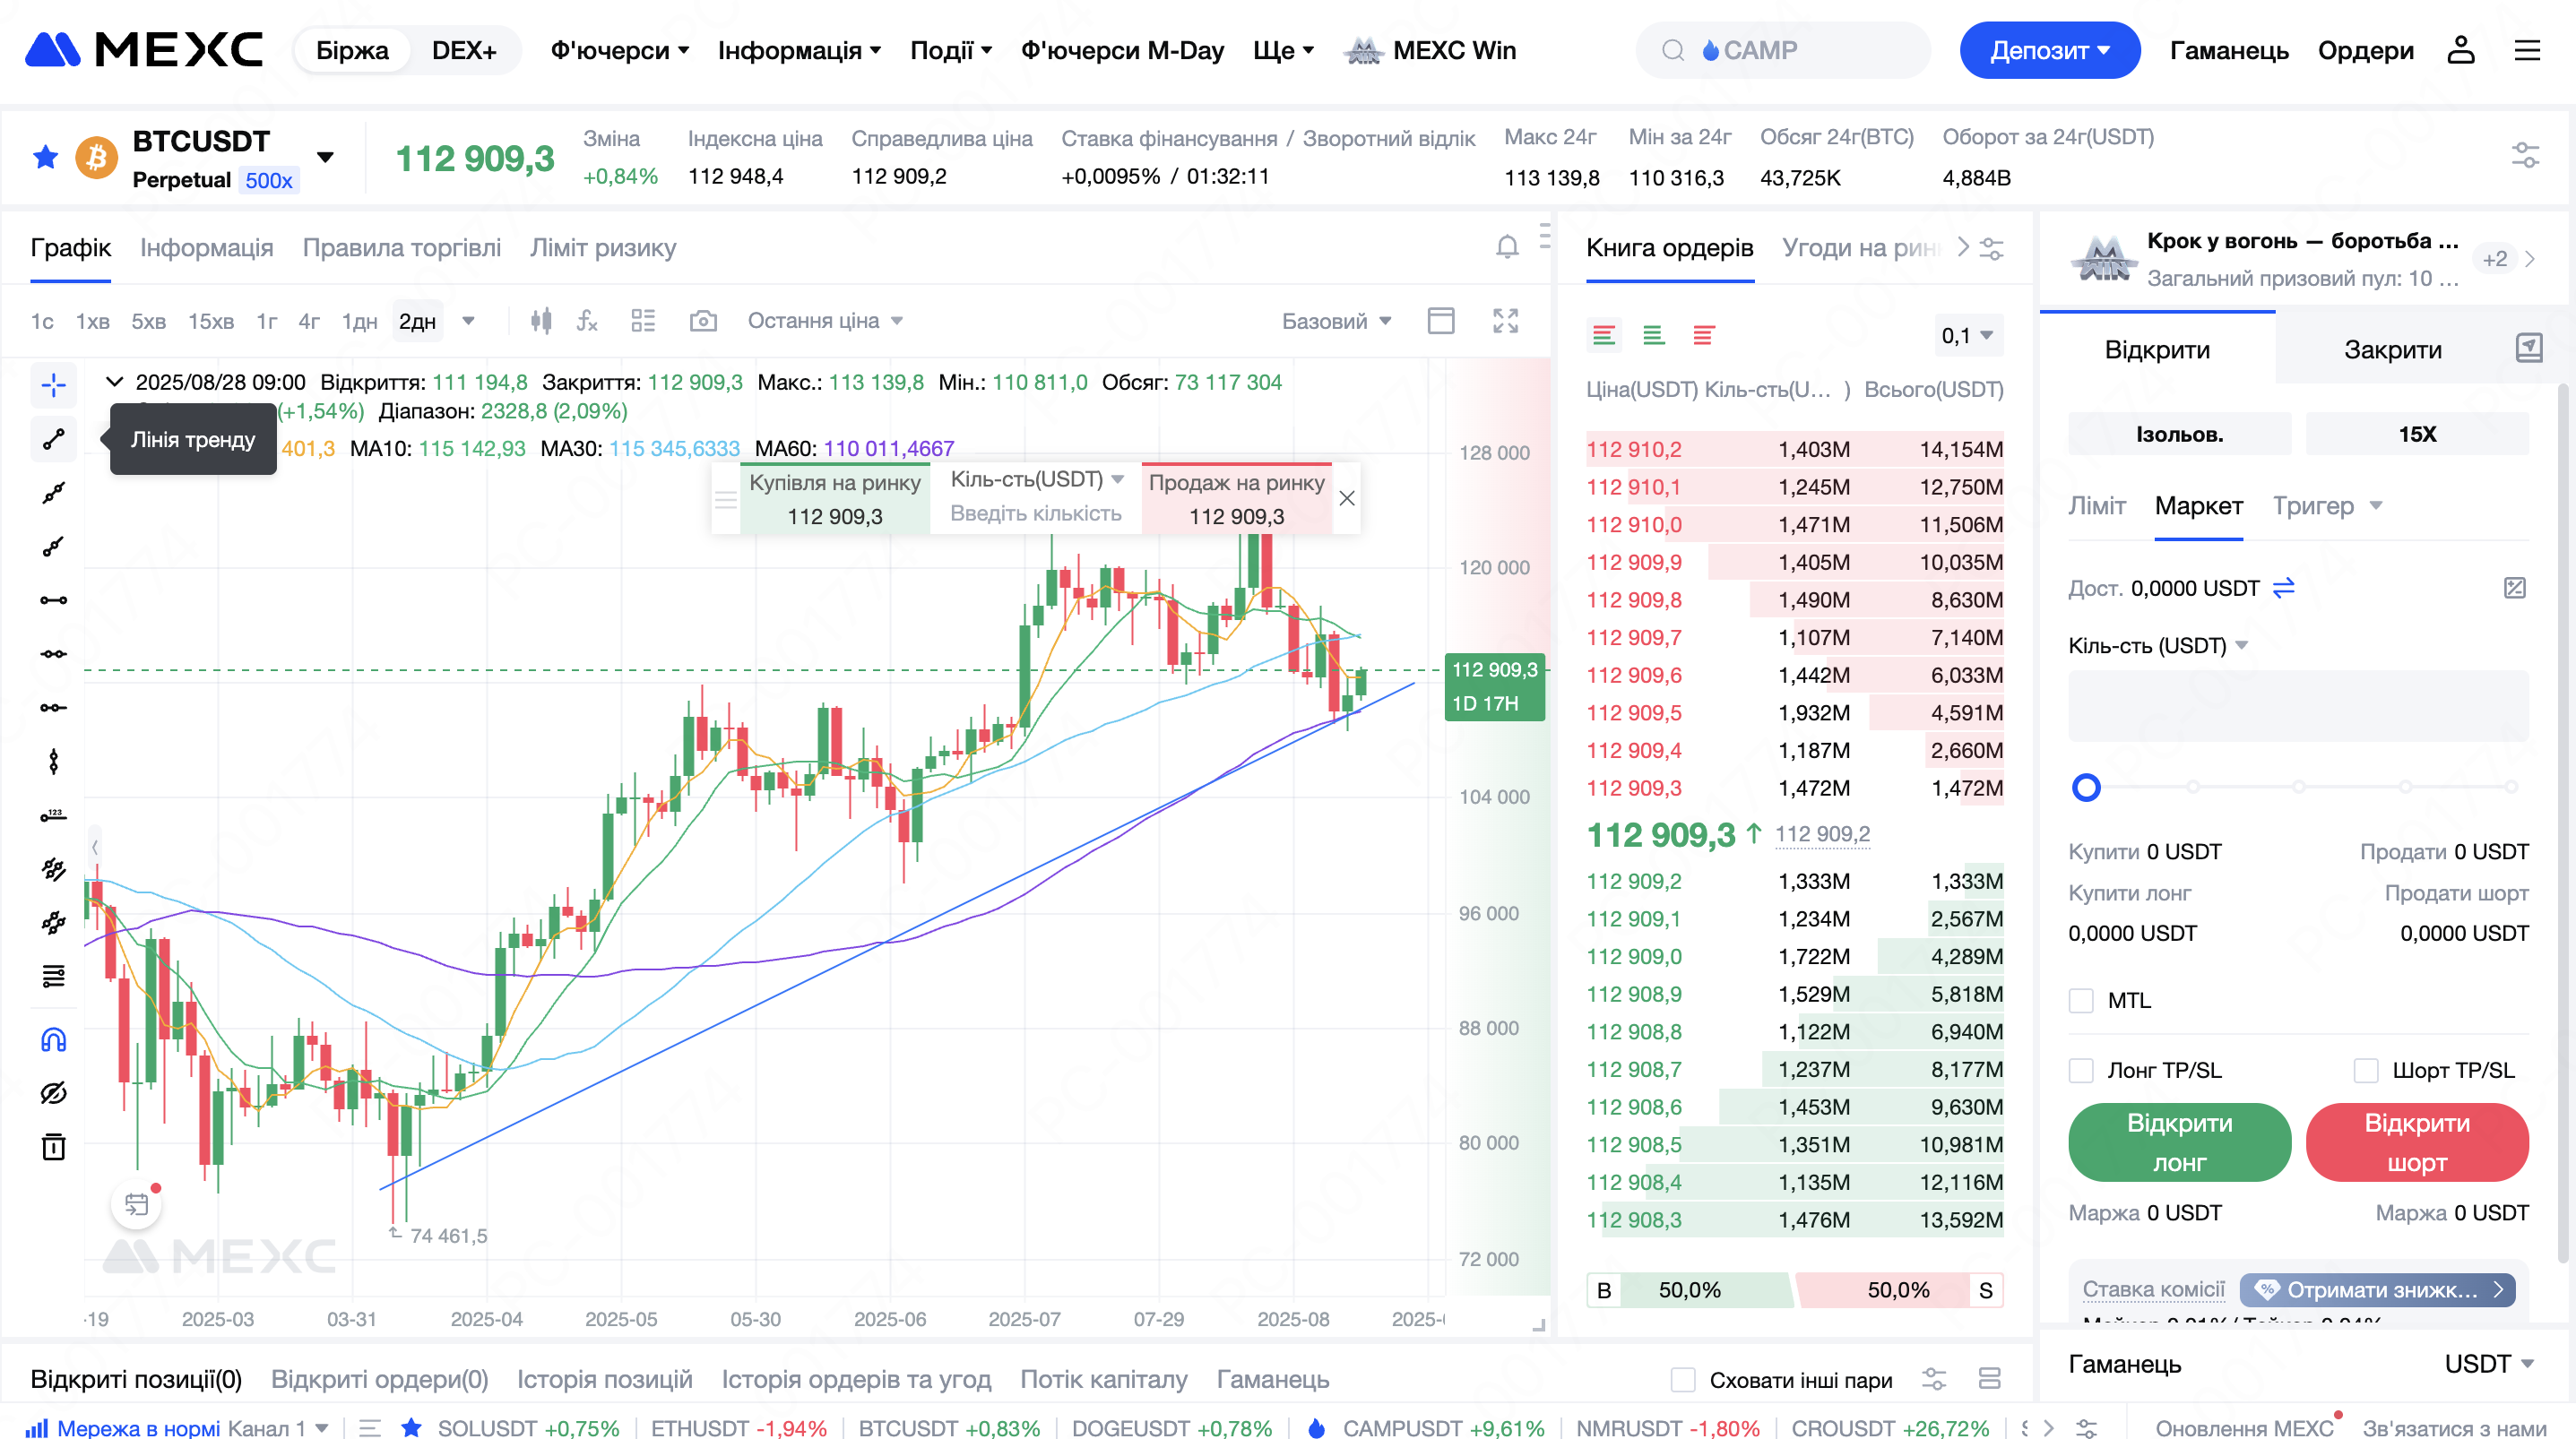Hide all drawings with the eye icon
2576x1439 pixels.
(53, 1093)
